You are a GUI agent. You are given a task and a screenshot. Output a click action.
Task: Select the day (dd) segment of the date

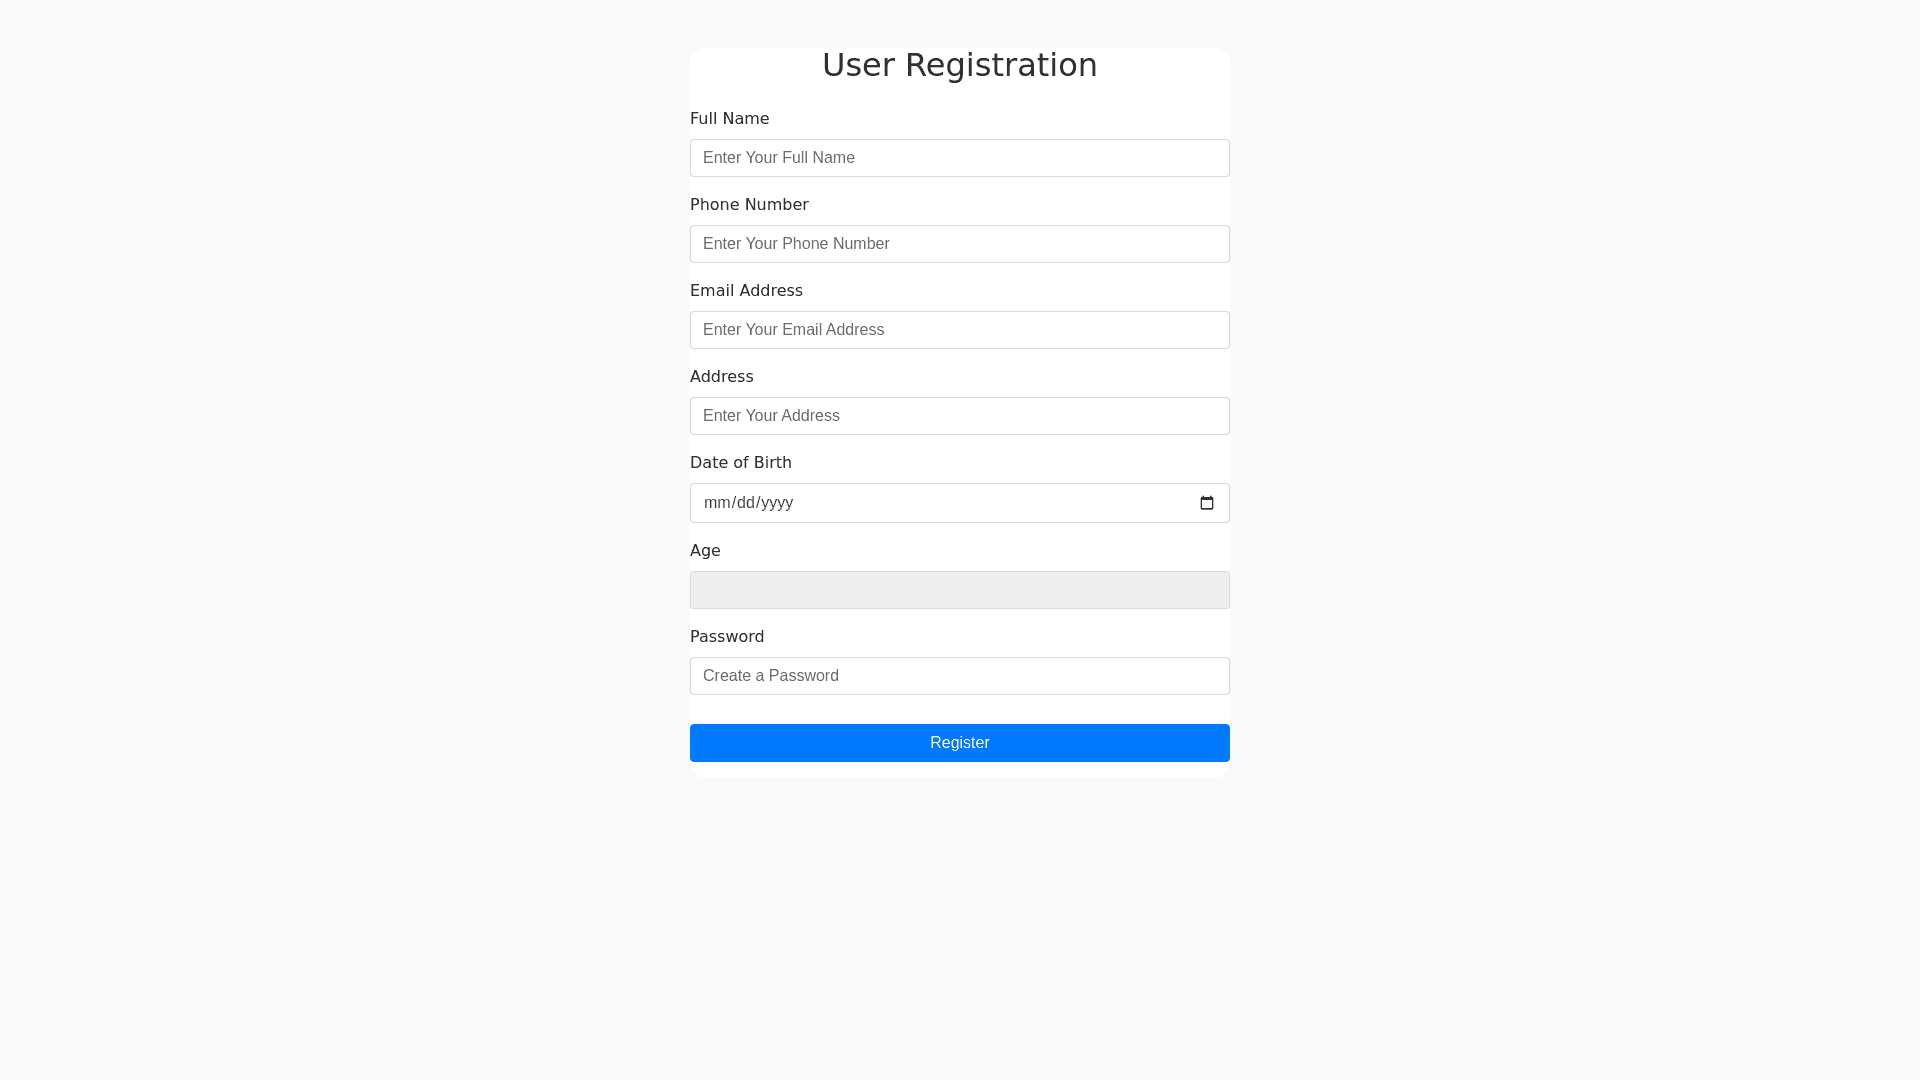point(745,503)
